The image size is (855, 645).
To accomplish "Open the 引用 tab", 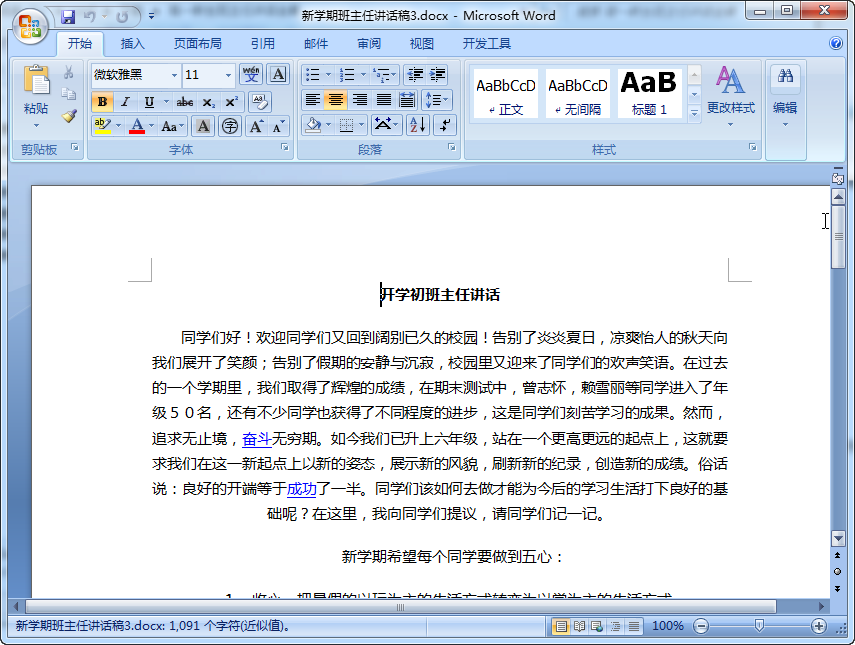I will click(263, 44).
